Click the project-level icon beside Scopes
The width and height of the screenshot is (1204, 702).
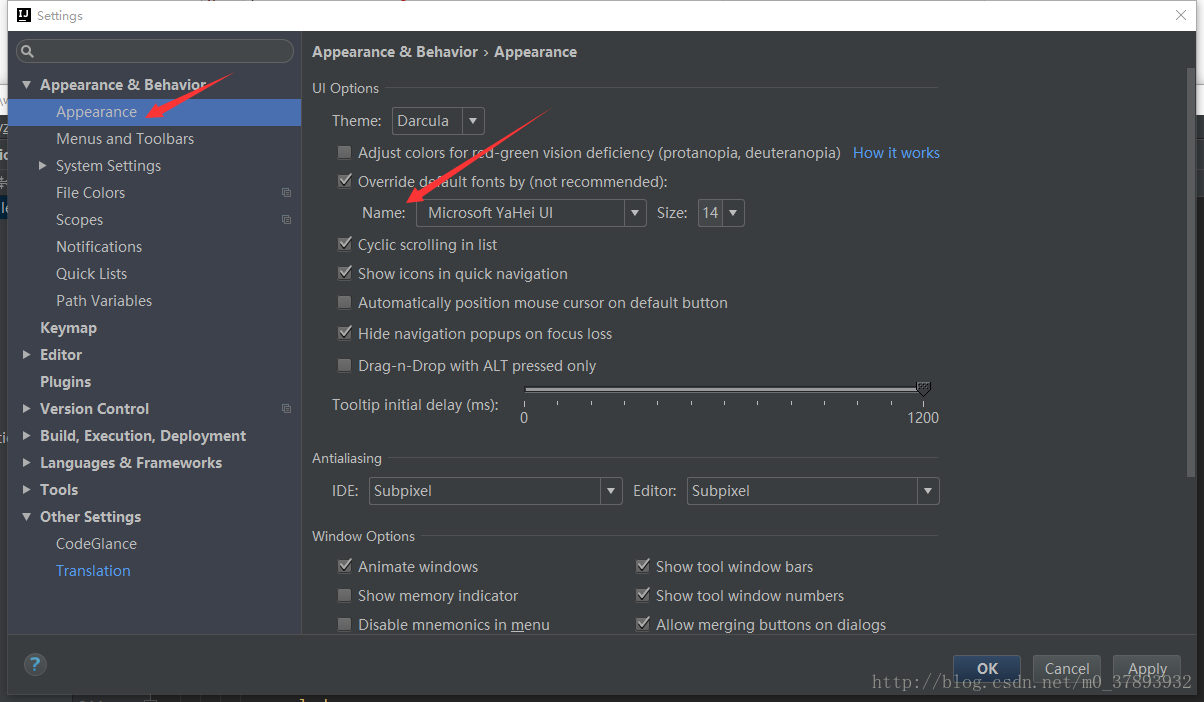(286, 220)
